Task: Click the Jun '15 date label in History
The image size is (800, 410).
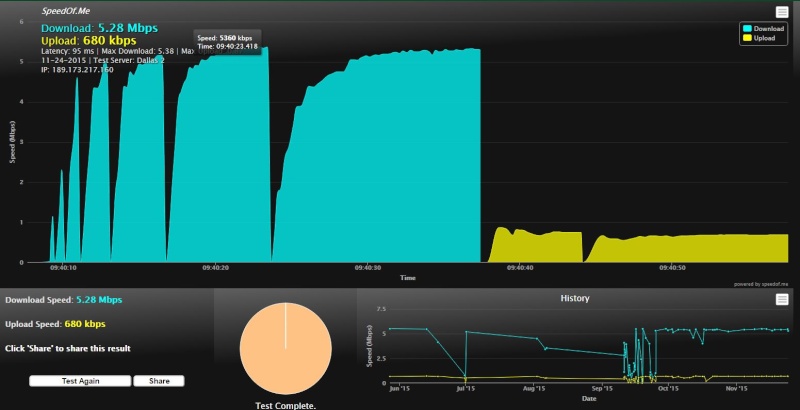Action: pyautogui.click(x=399, y=389)
